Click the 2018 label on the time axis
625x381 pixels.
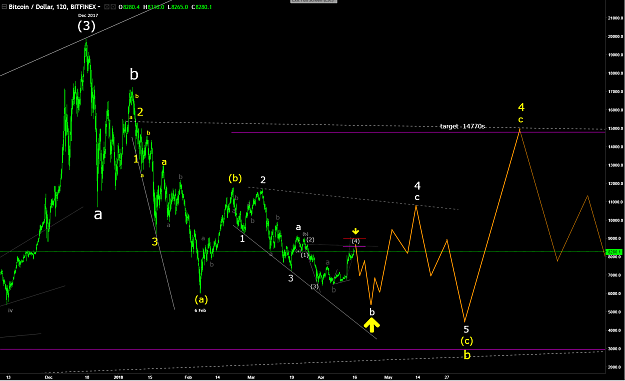point(118,377)
